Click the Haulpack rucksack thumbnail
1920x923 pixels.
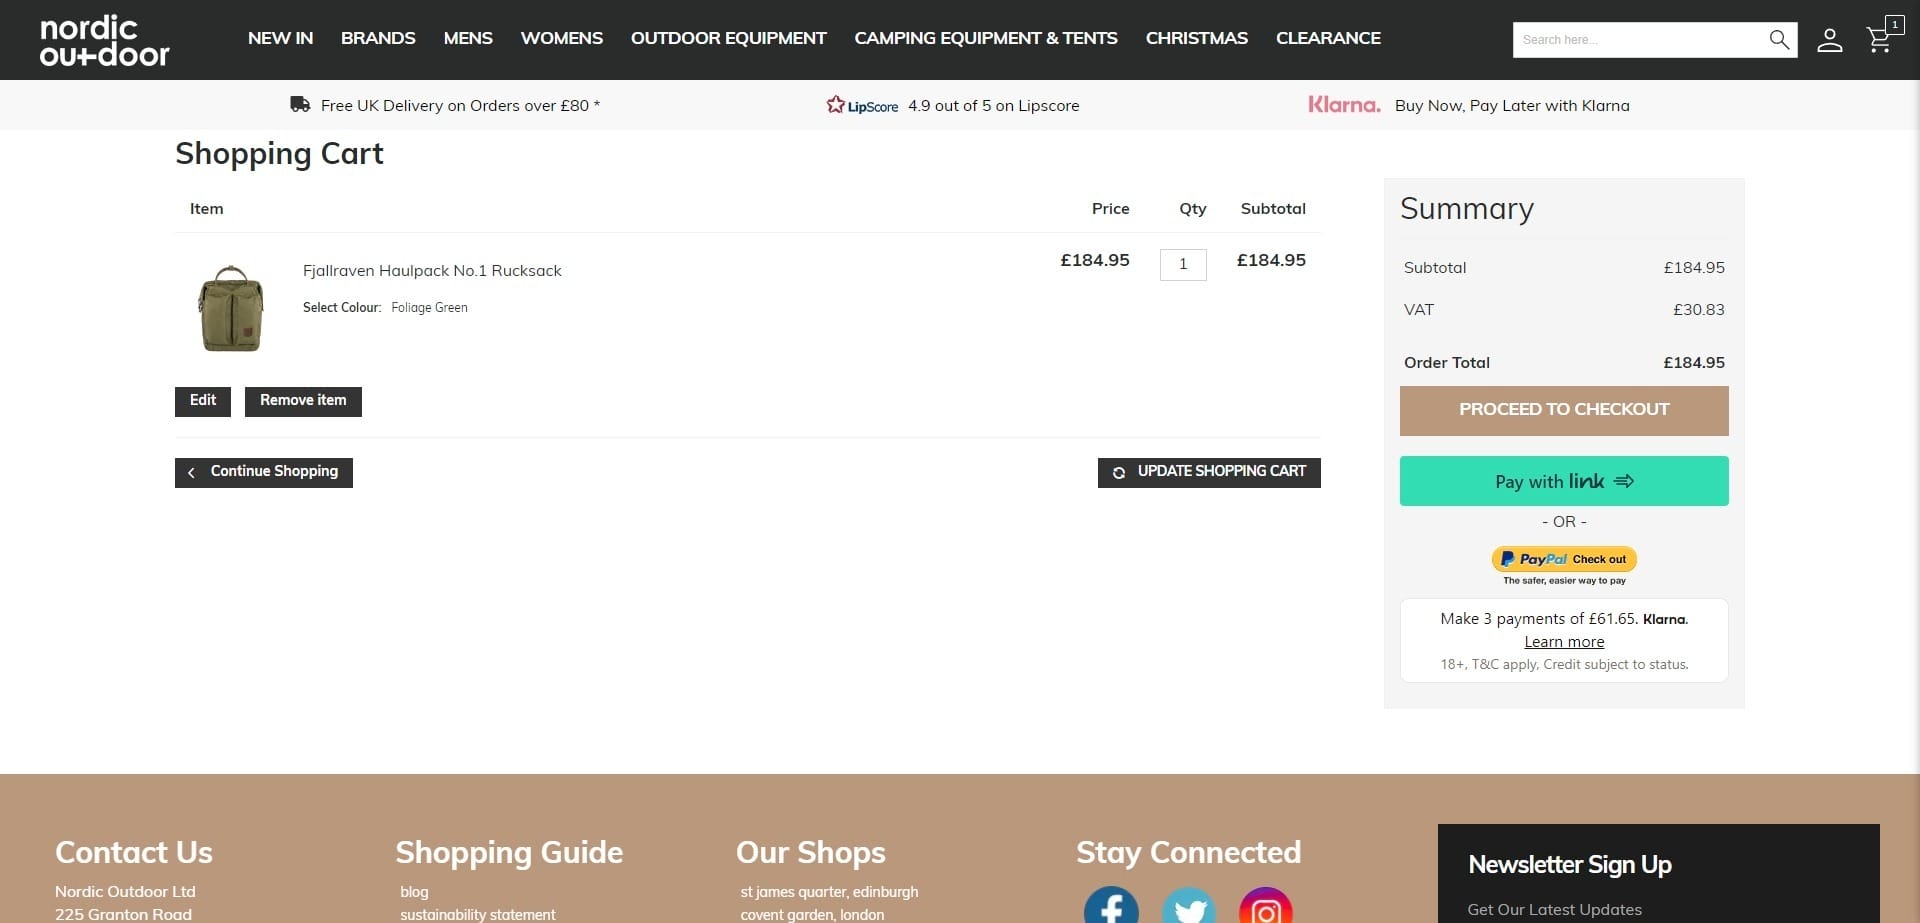coord(231,309)
